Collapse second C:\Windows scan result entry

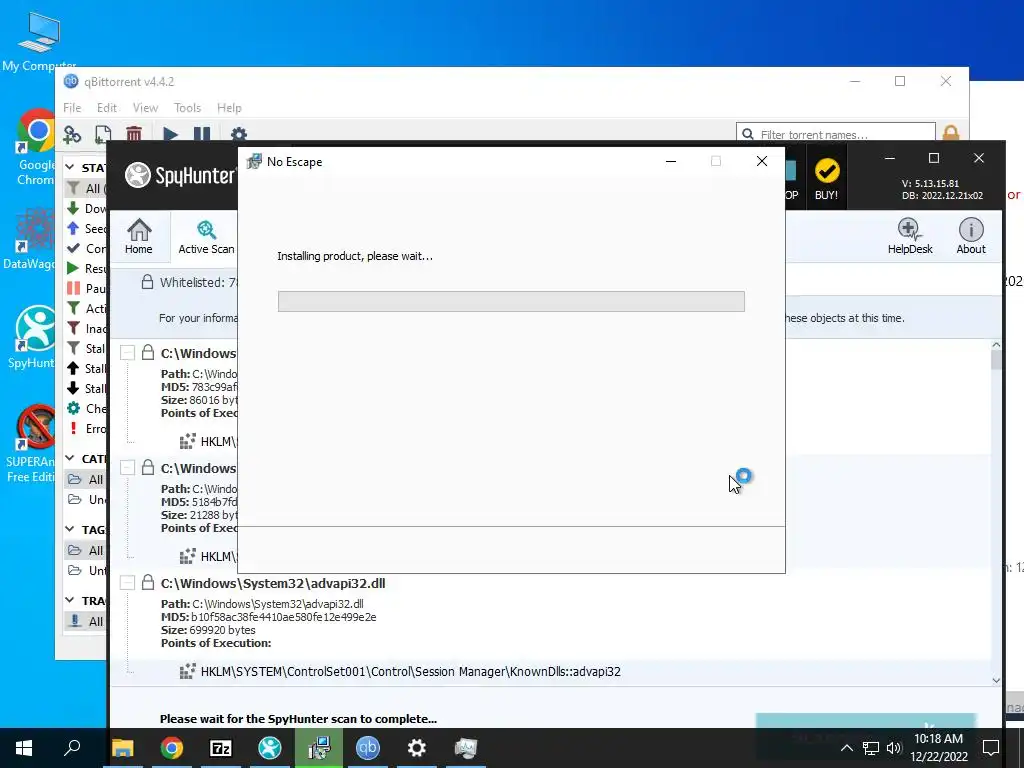[x=127, y=468]
